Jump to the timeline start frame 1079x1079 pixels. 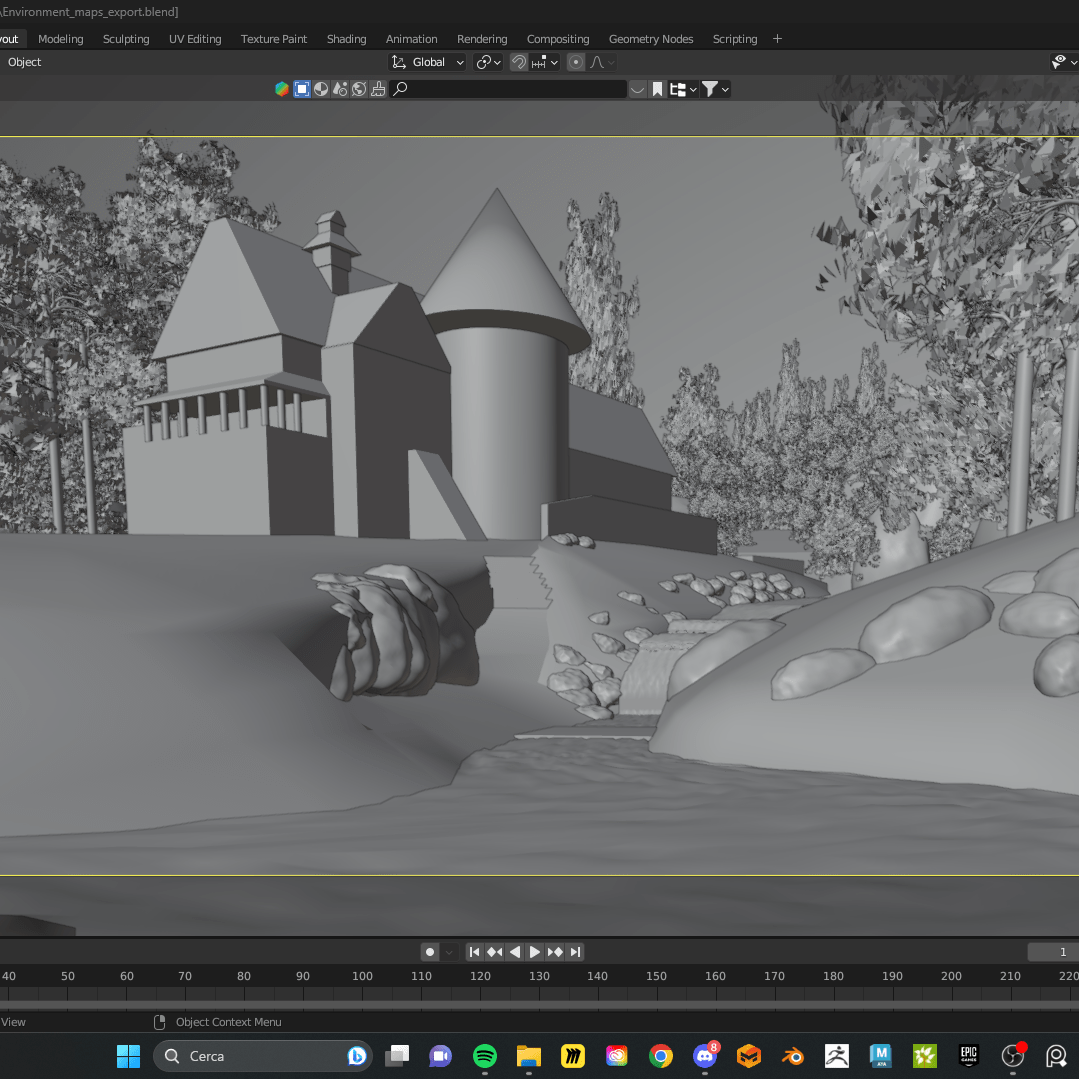pyautogui.click(x=475, y=952)
